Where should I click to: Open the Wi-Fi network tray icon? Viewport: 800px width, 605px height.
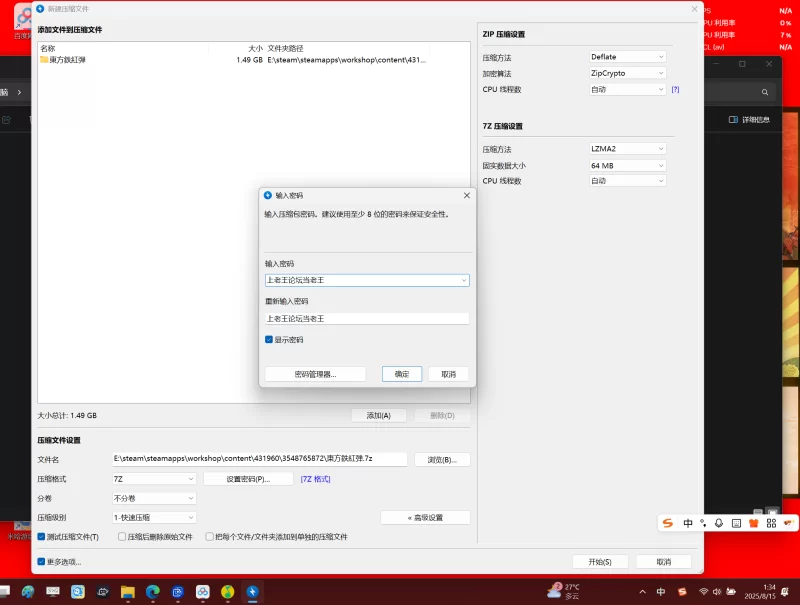click(x=704, y=592)
